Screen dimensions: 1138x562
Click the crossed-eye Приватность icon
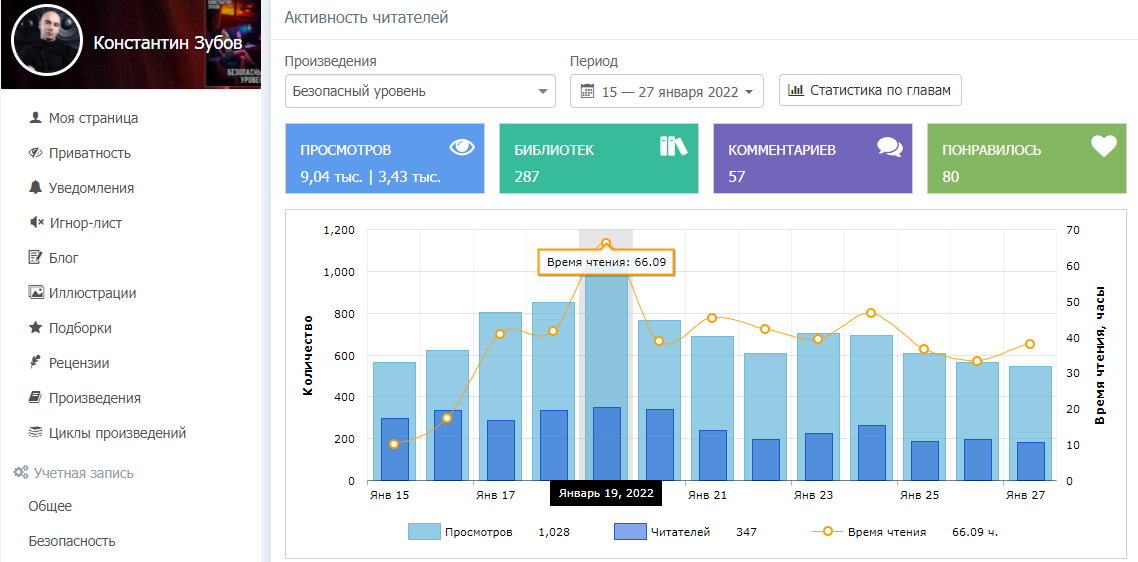36,153
